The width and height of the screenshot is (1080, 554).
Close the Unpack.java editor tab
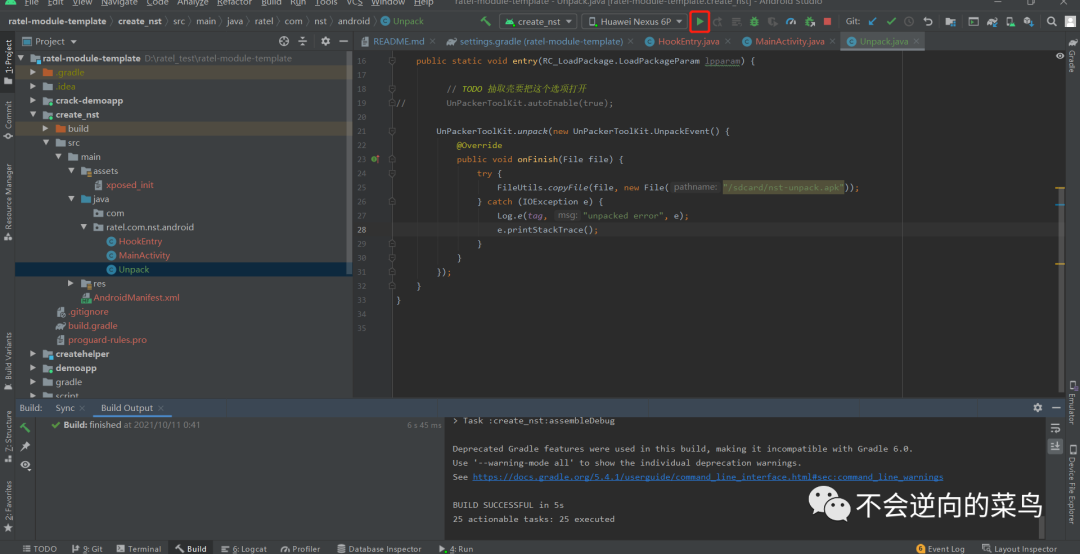(x=916, y=42)
